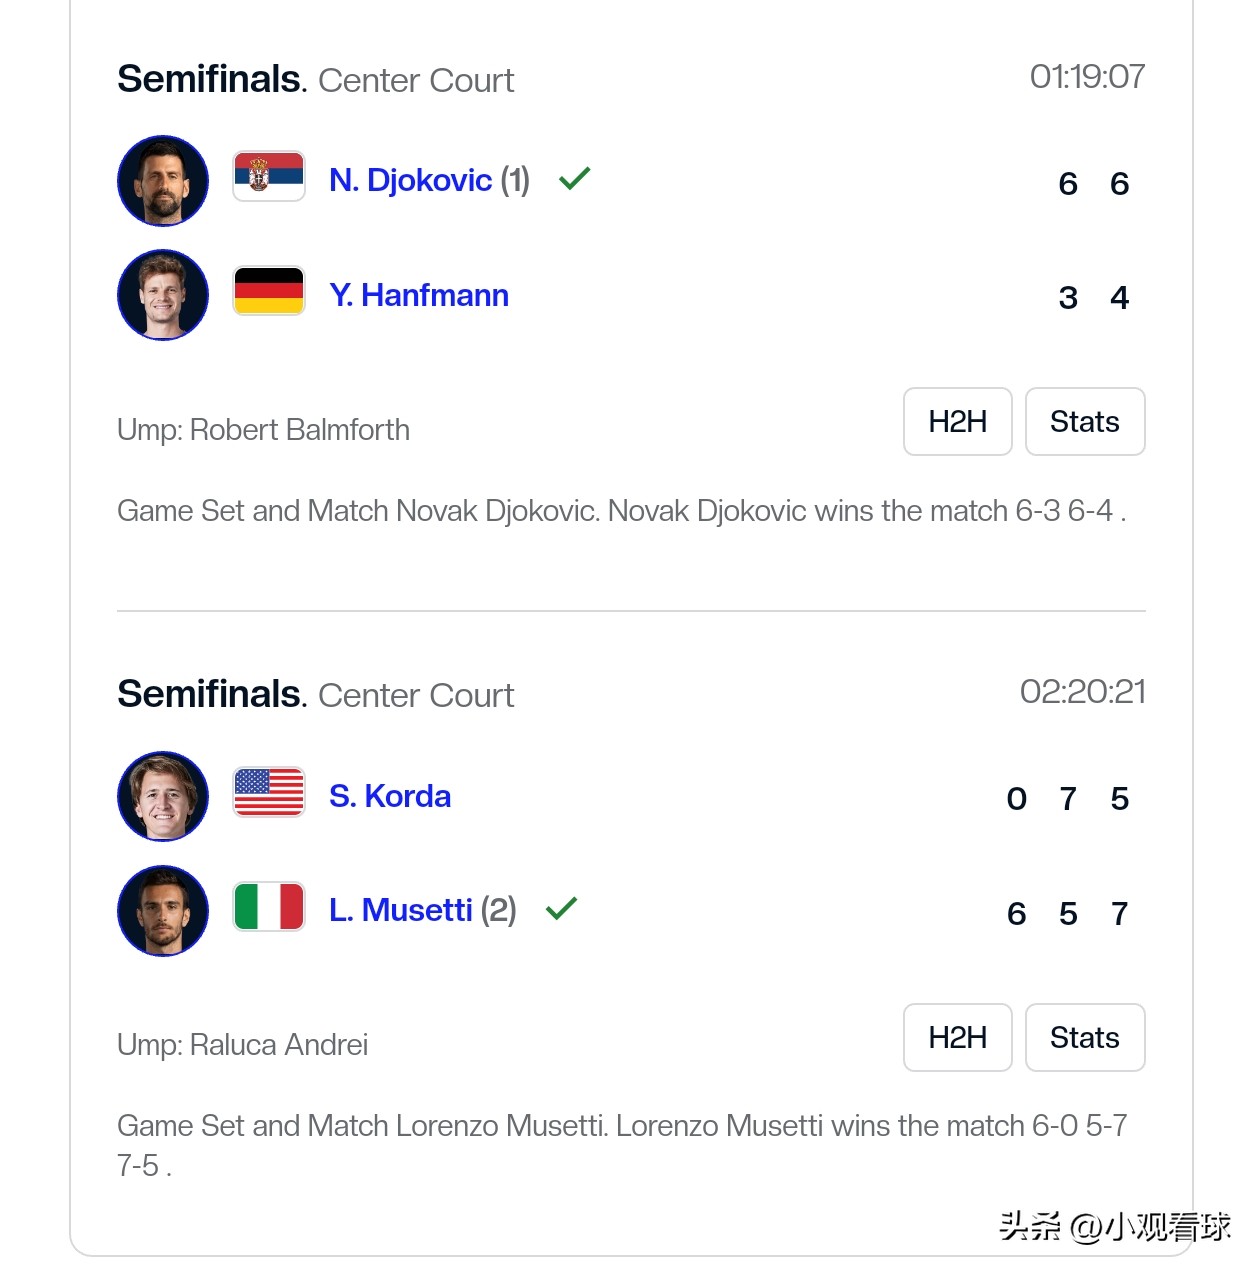1260x1271 pixels.
Task: Click the Serbian flag icon
Action: pyautogui.click(x=269, y=177)
